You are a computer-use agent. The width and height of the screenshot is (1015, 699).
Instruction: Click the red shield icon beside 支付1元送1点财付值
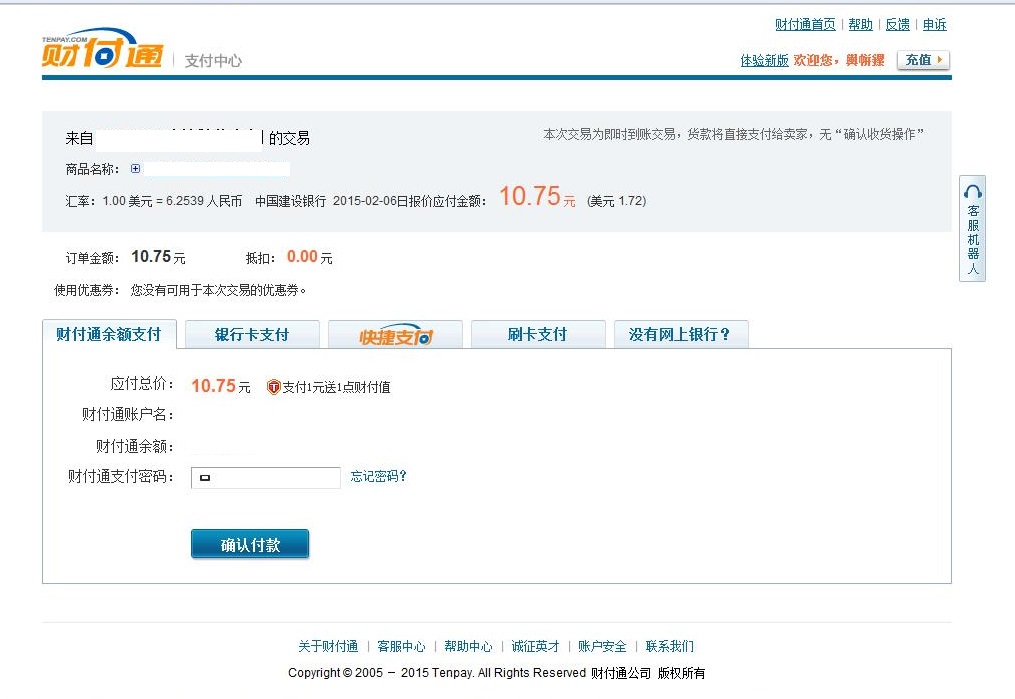click(274, 387)
